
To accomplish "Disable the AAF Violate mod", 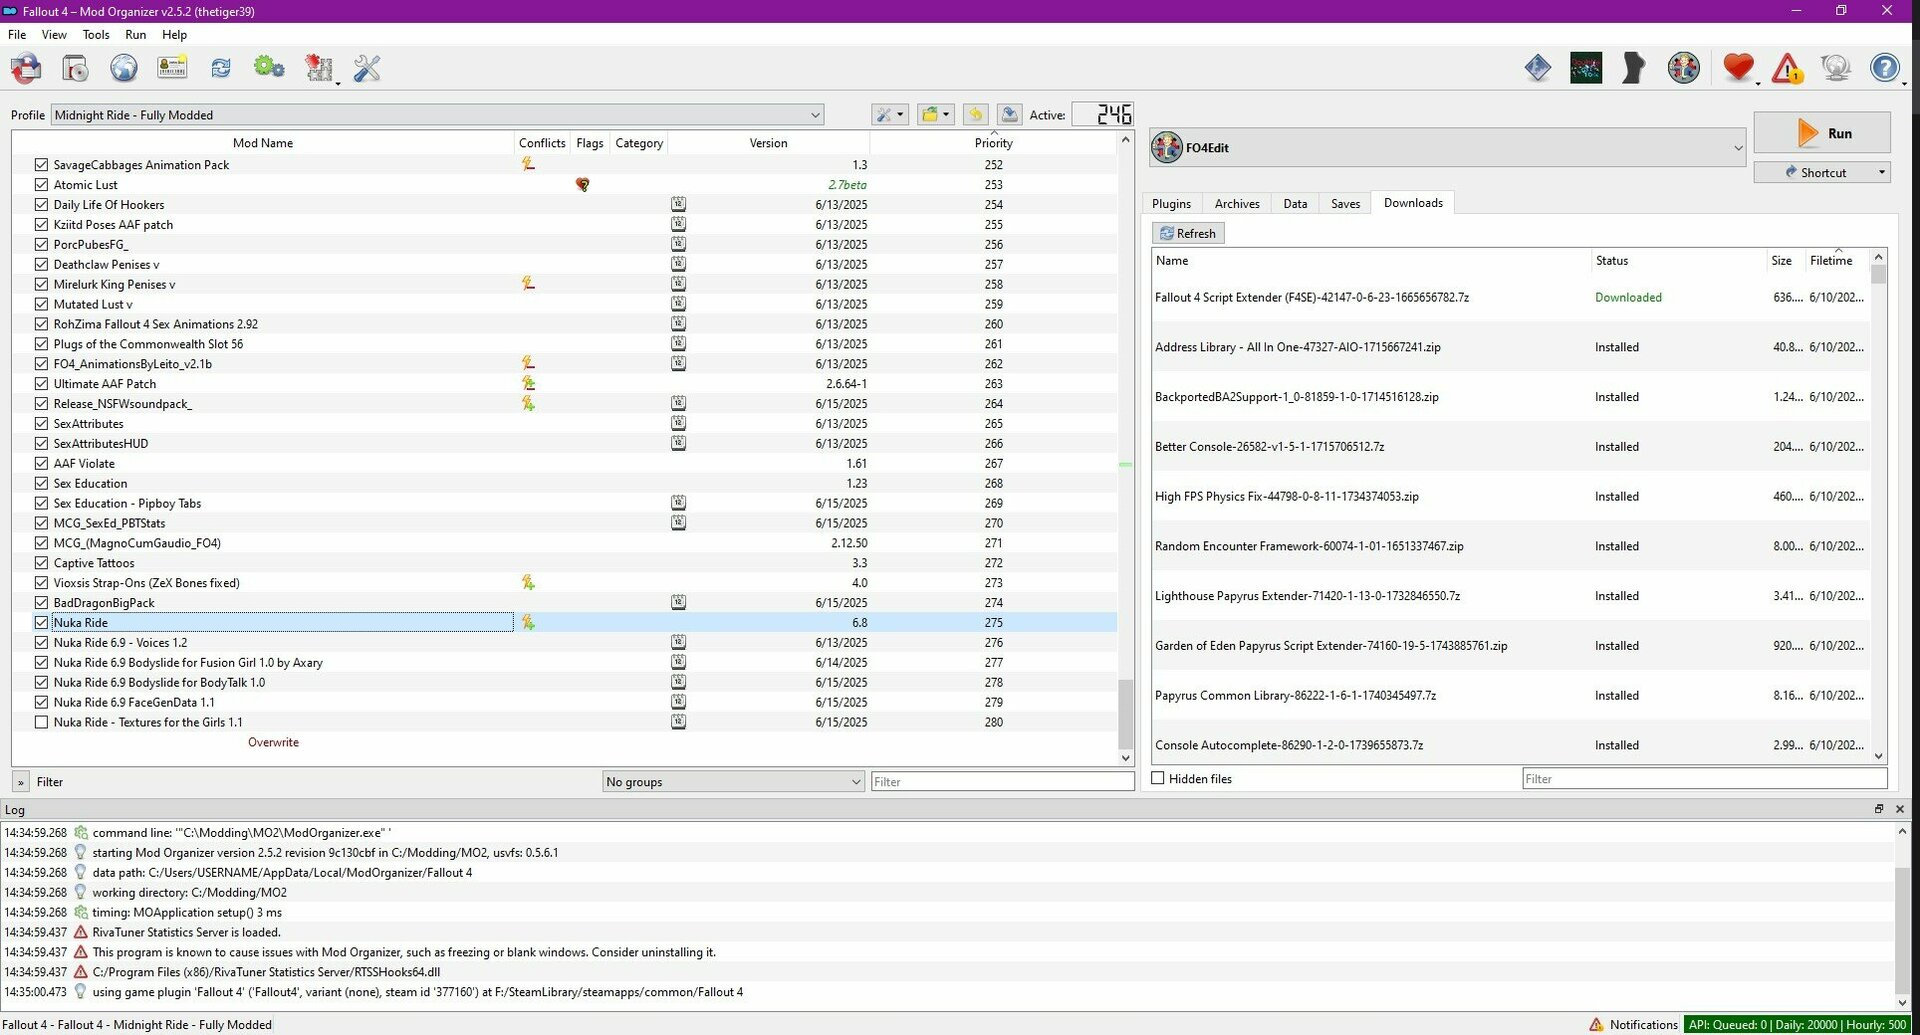I will [x=41, y=464].
